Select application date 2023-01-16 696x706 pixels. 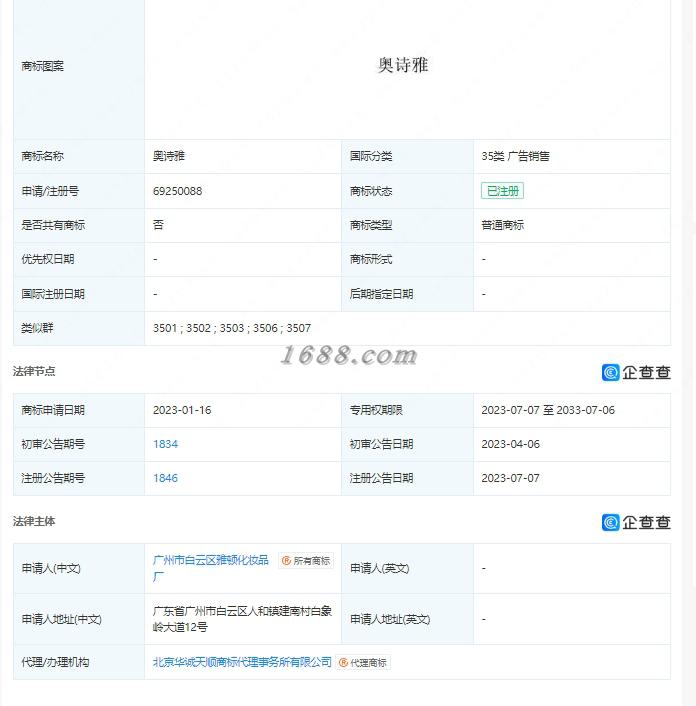tap(182, 410)
